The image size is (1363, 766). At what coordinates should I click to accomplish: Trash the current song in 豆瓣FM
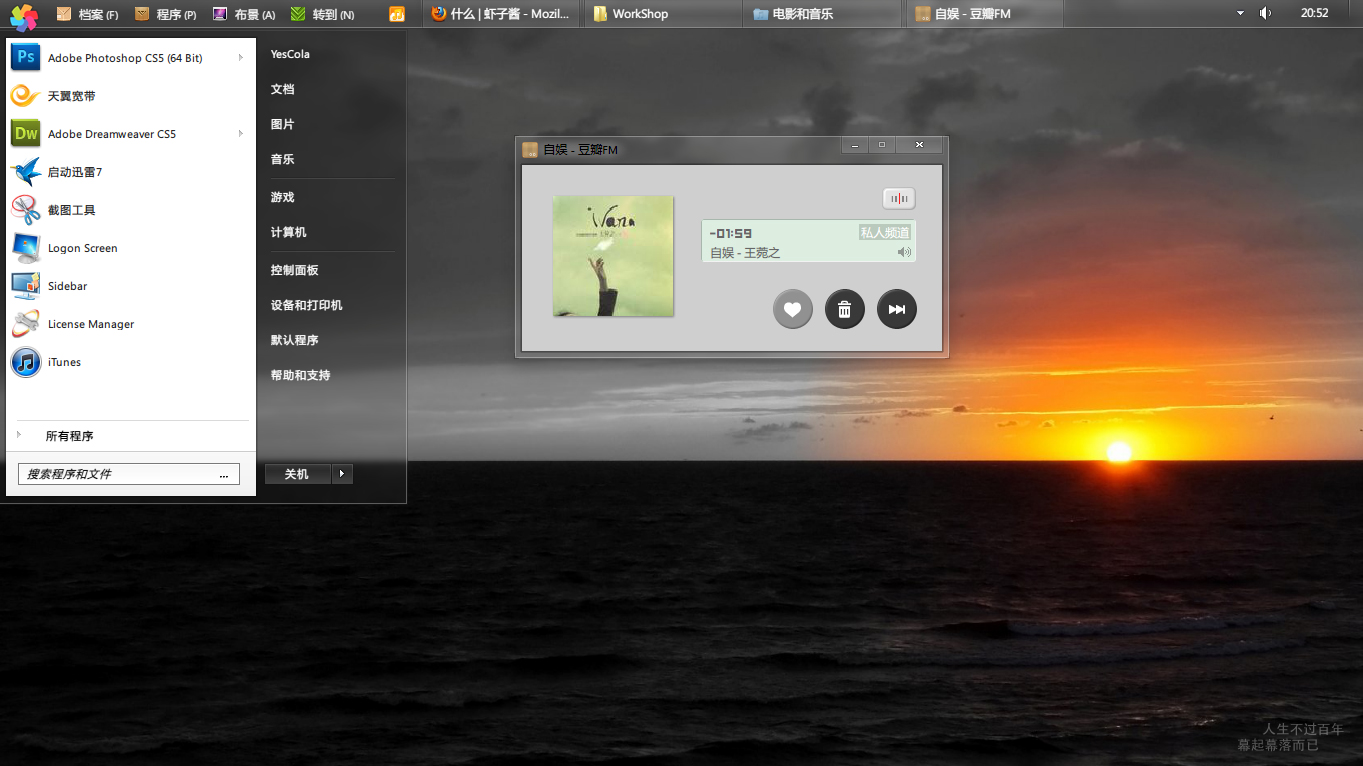(x=845, y=309)
